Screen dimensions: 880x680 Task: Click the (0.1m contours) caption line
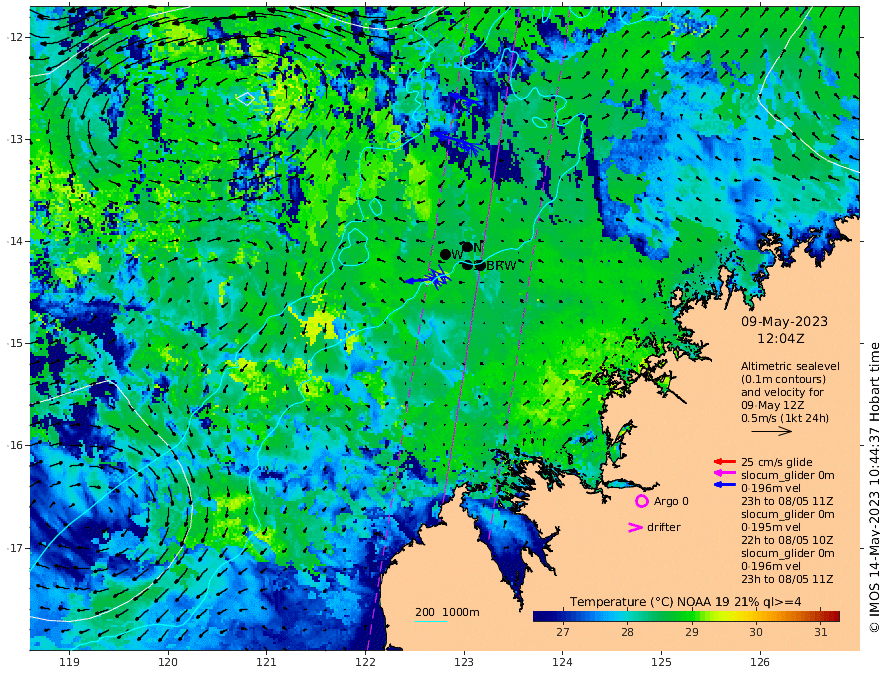tap(783, 379)
